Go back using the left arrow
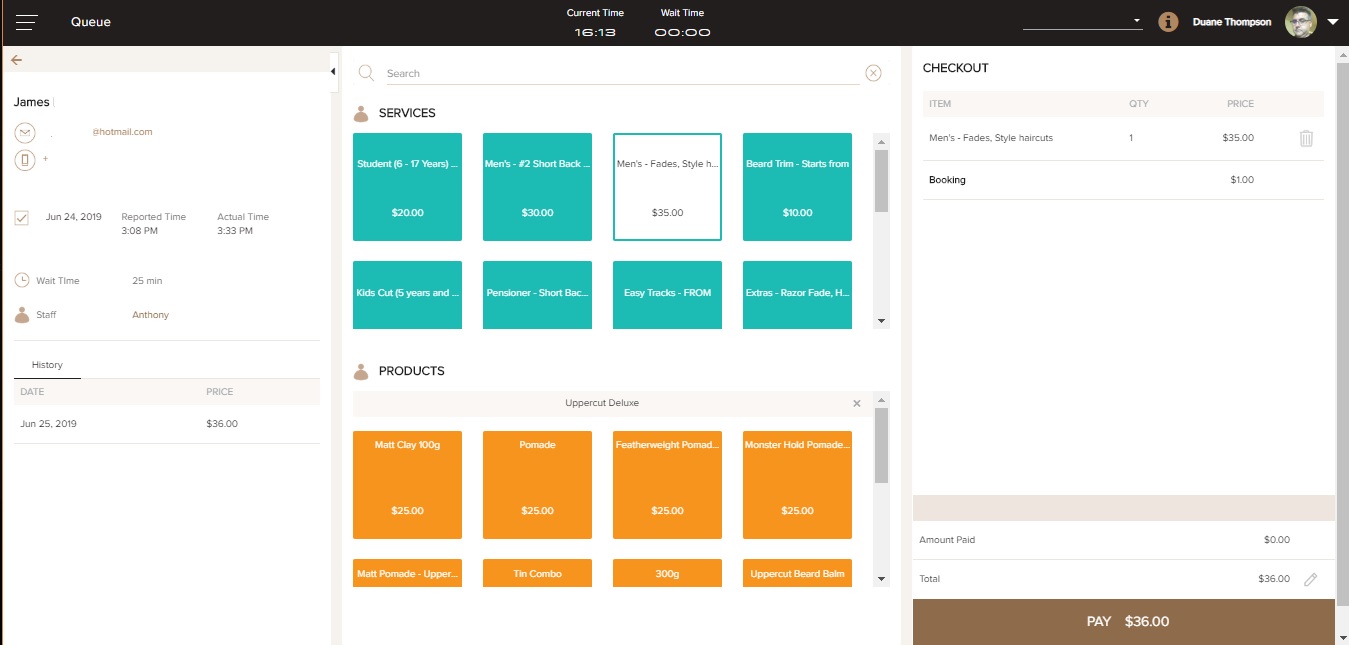This screenshot has width=1349, height=645. coord(16,60)
